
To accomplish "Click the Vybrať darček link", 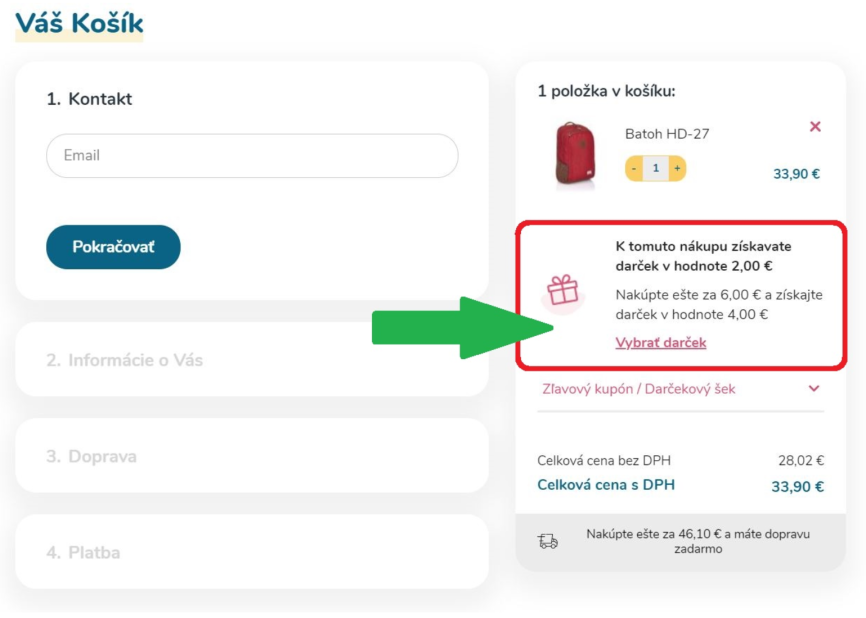I will point(661,343).
